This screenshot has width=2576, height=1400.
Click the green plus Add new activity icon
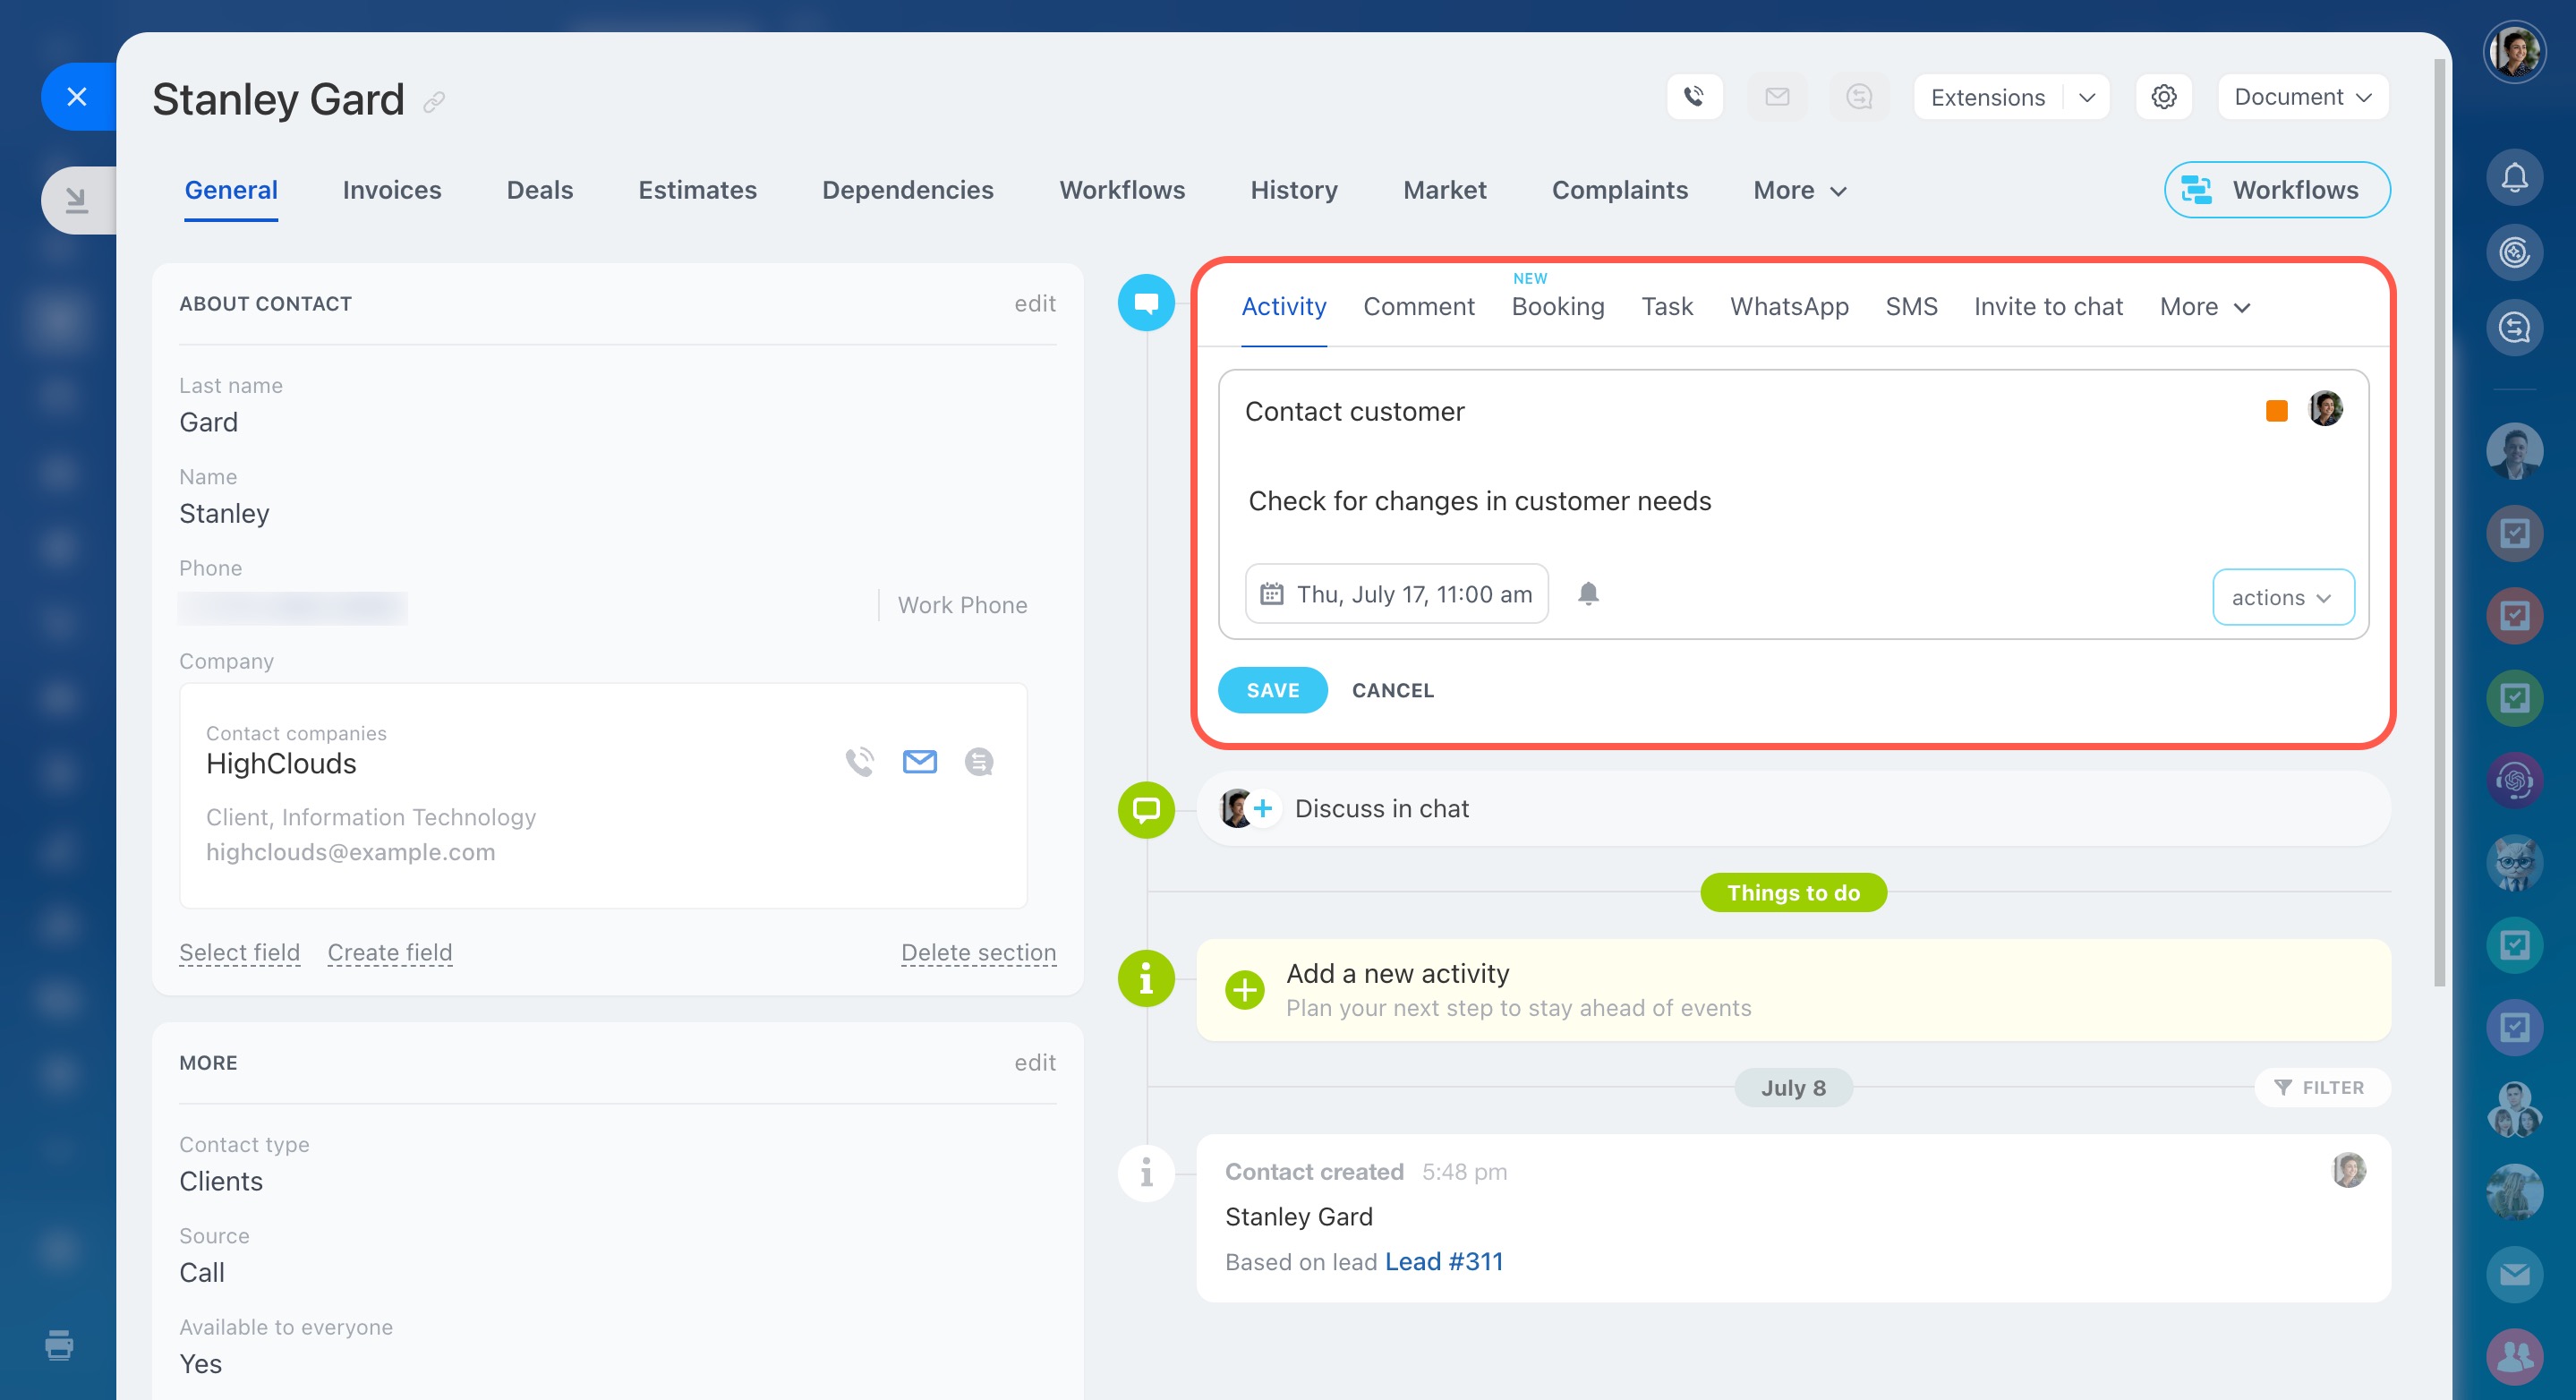click(x=1245, y=990)
